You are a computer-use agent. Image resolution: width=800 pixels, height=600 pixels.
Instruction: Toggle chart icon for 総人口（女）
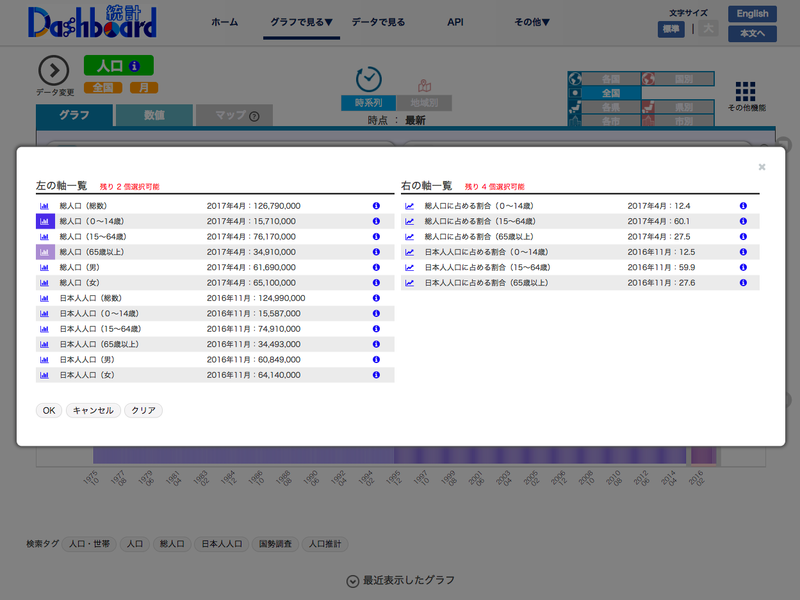44,283
